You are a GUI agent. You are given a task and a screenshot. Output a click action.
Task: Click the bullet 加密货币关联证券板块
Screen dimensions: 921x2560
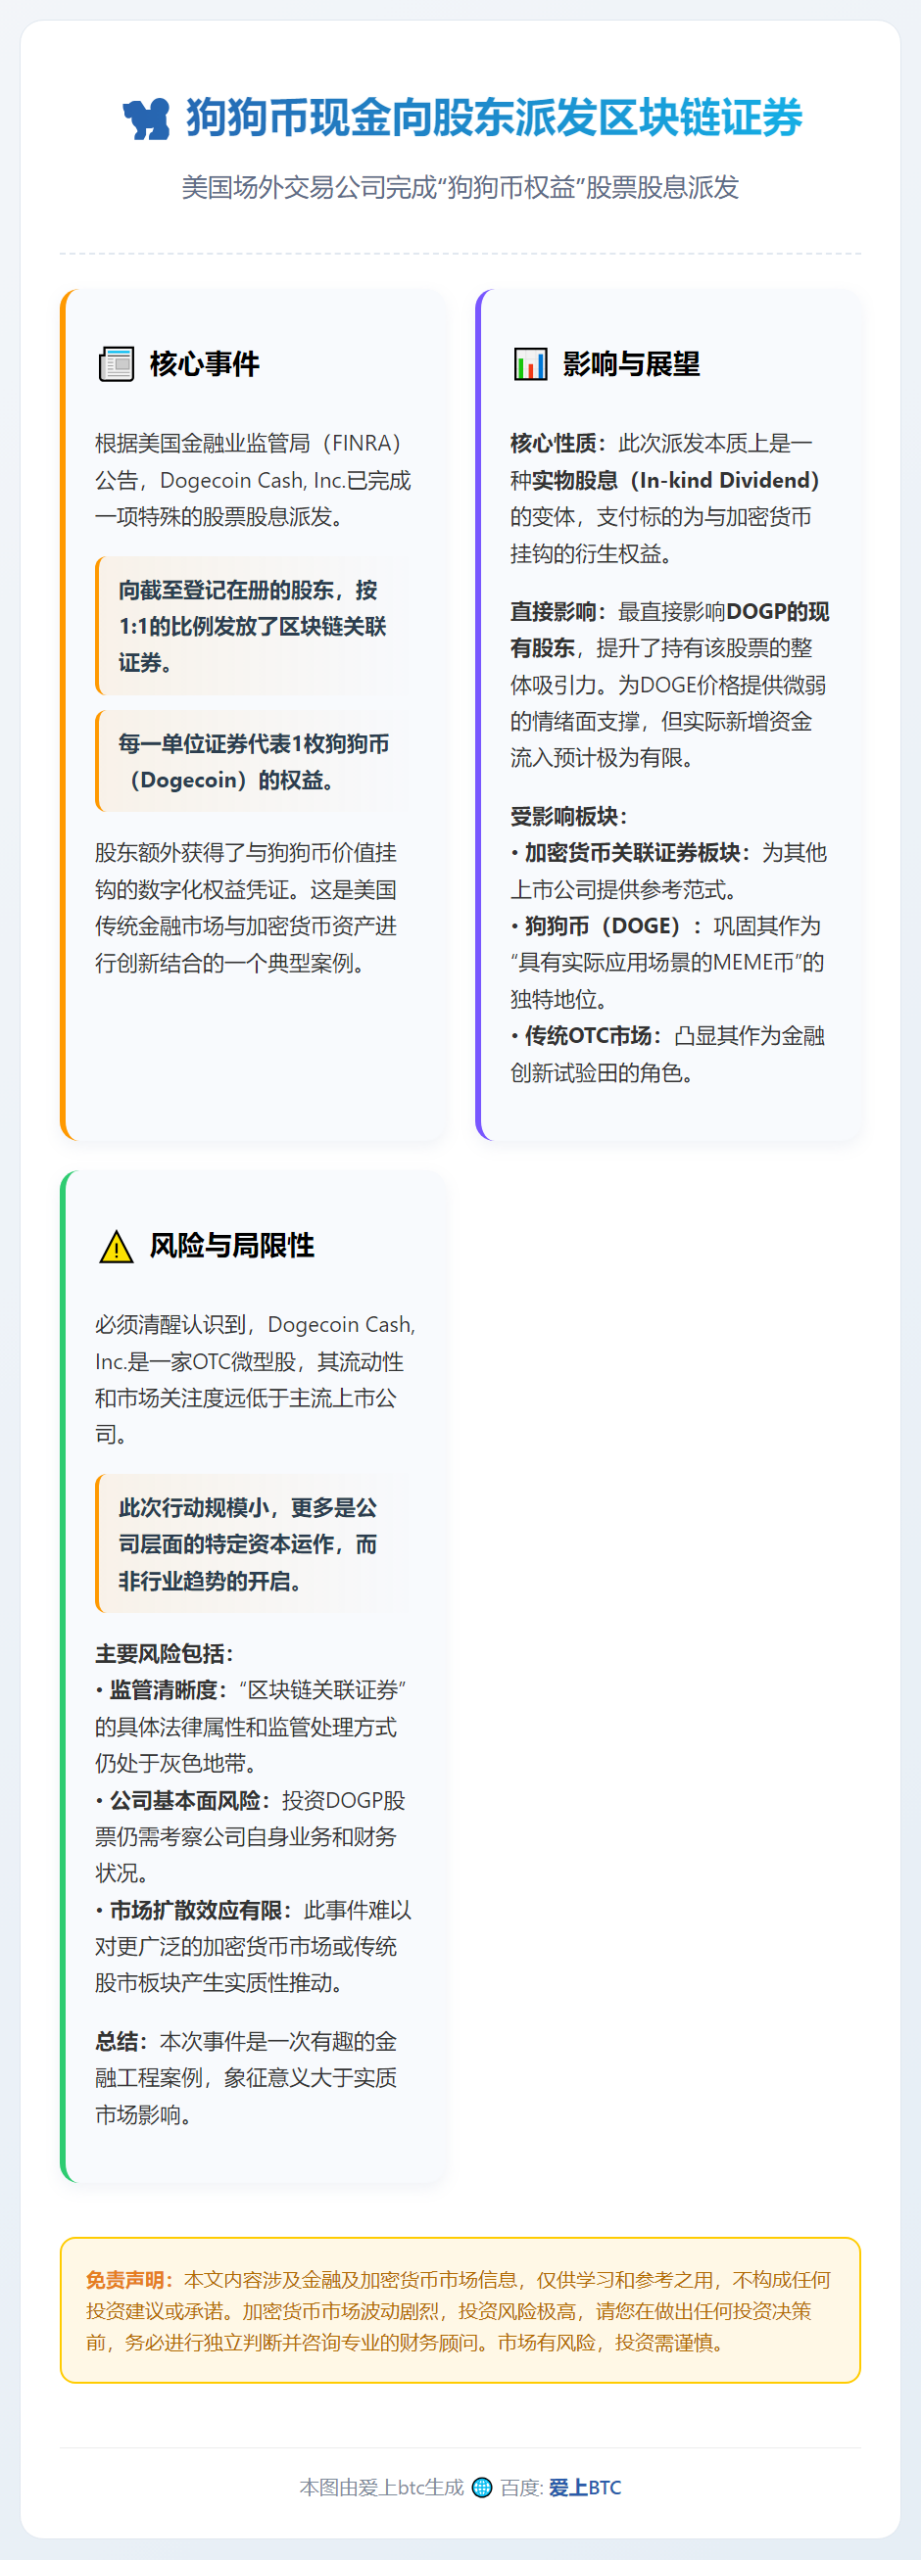668,871
